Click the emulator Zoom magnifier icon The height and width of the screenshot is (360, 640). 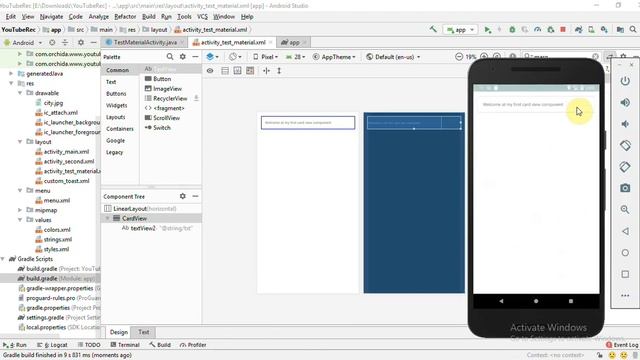coord(625,209)
